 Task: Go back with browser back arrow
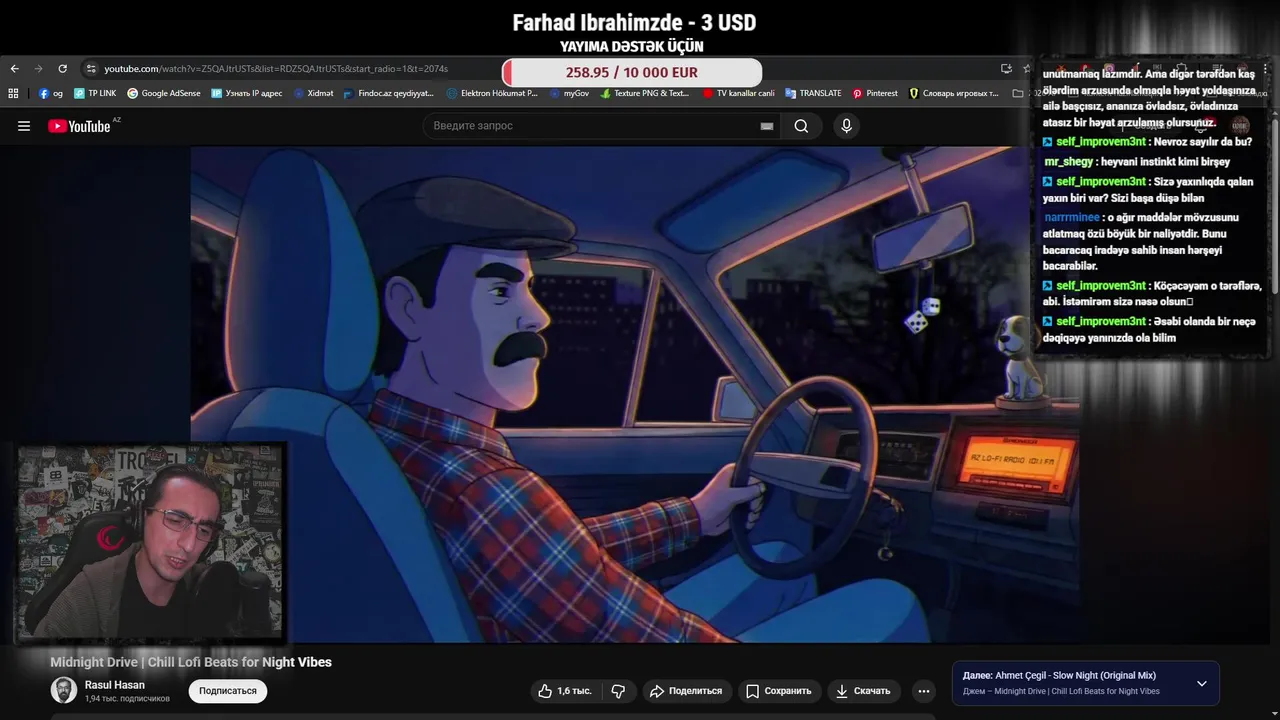(x=14, y=69)
